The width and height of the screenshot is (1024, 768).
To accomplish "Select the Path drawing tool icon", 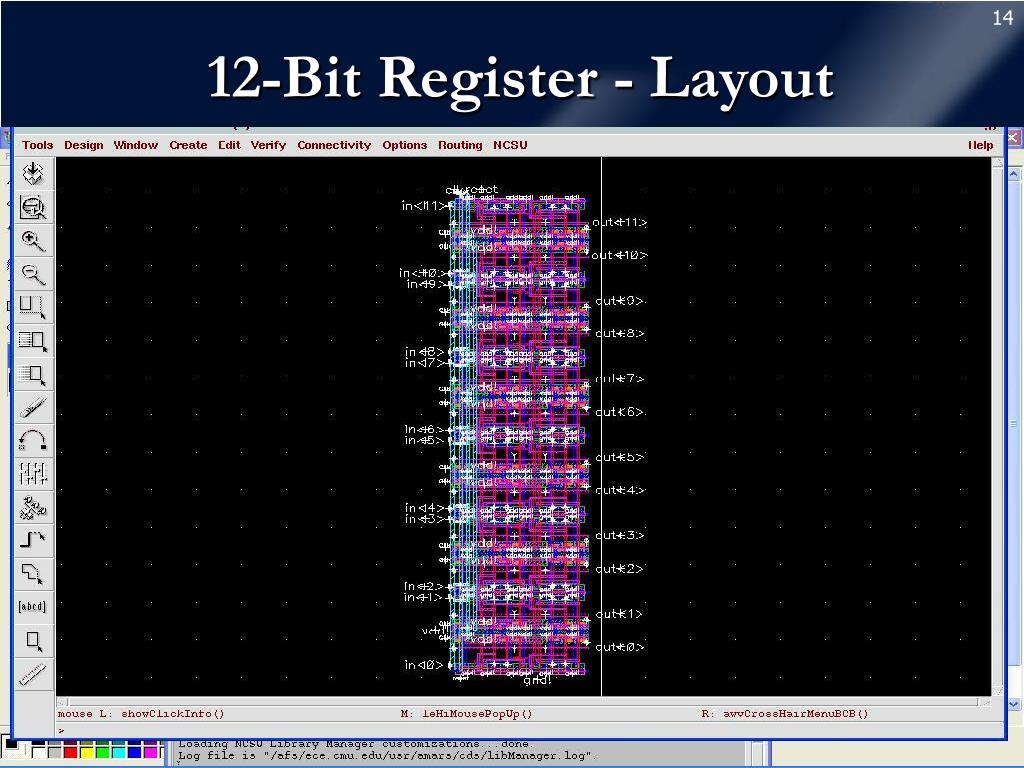I will click(34, 540).
